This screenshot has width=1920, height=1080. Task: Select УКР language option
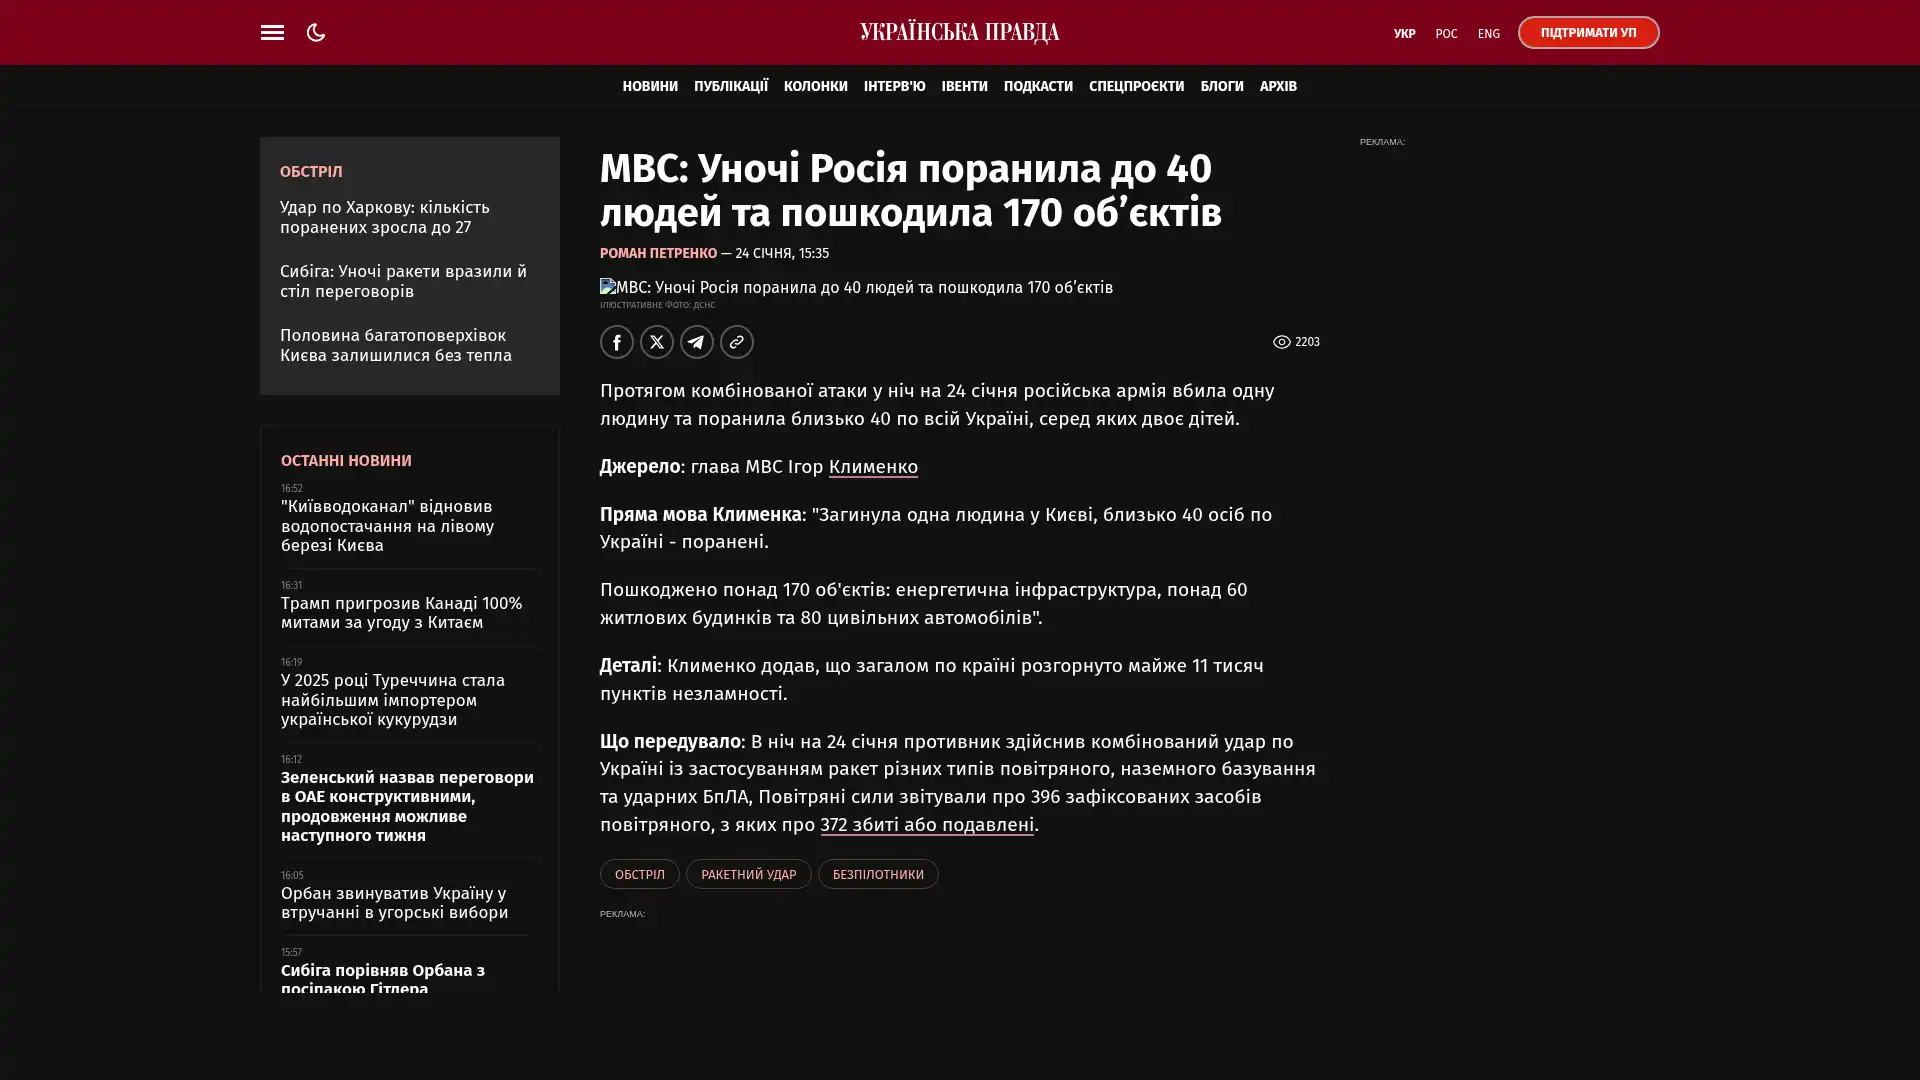pos(1404,34)
